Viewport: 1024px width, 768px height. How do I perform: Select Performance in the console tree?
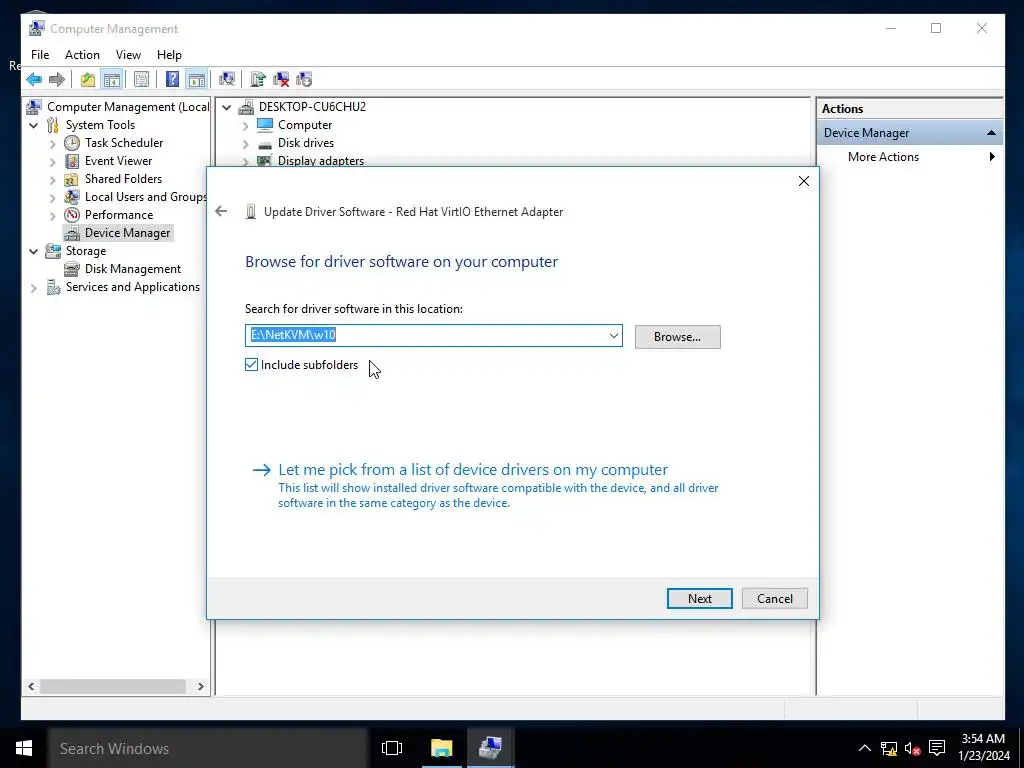(x=119, y=215)
